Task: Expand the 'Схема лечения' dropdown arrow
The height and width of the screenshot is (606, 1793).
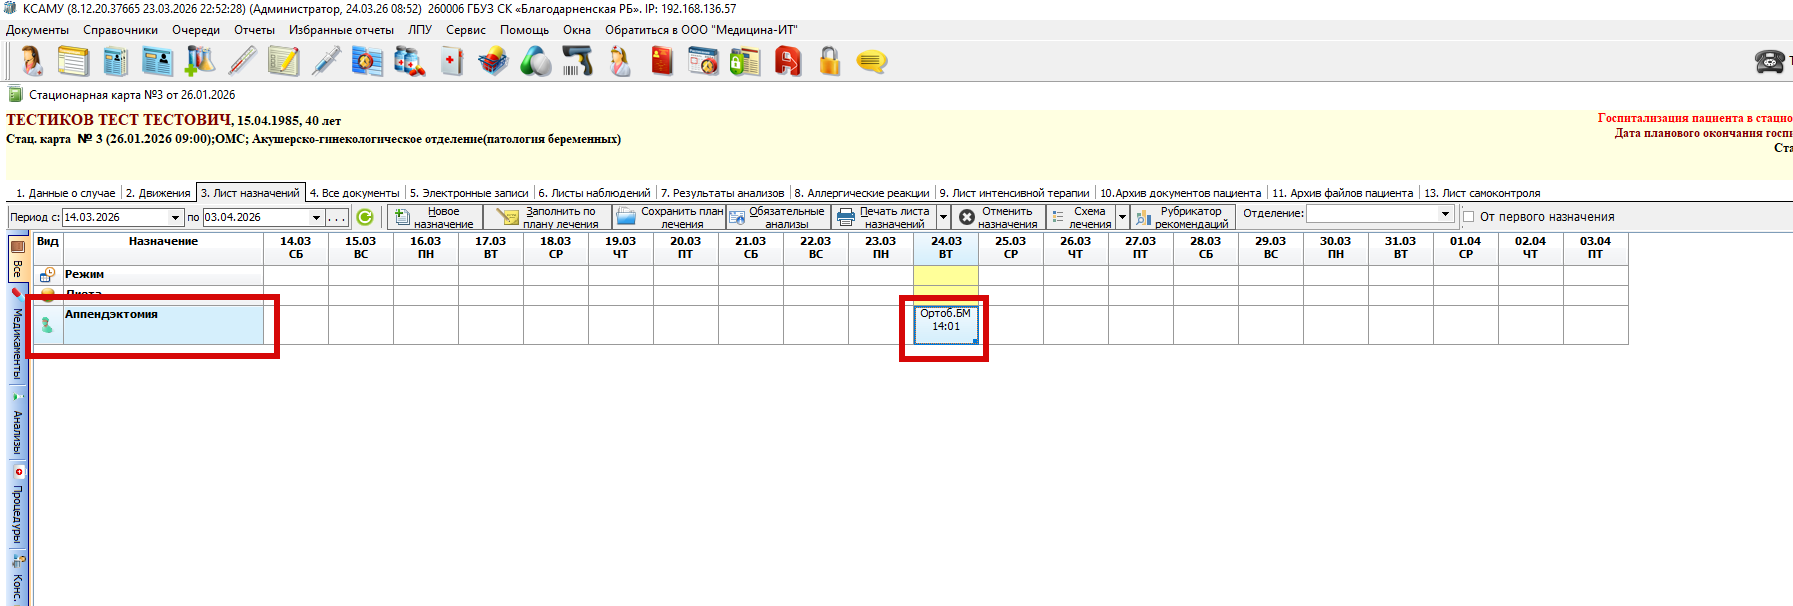Action: (x=1122, y=217)
